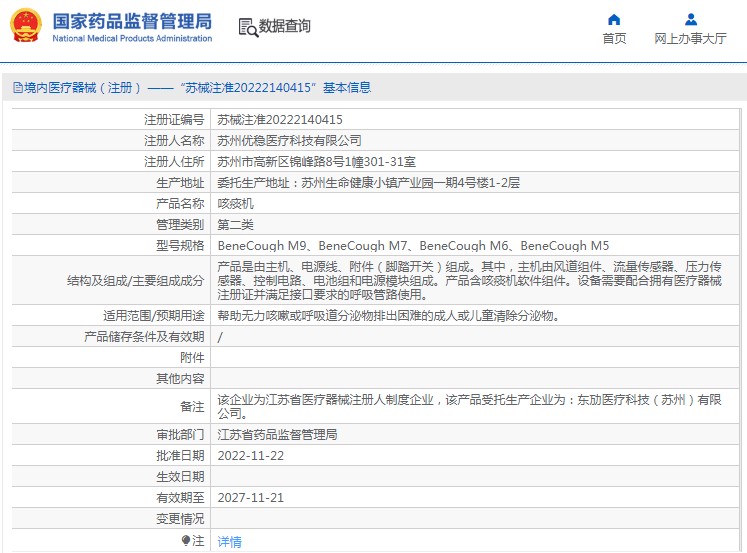The width and height of the screenshot is (747, 553).
Task: Select BeneCough M9 model specification value
Action: tap(413, 246)
